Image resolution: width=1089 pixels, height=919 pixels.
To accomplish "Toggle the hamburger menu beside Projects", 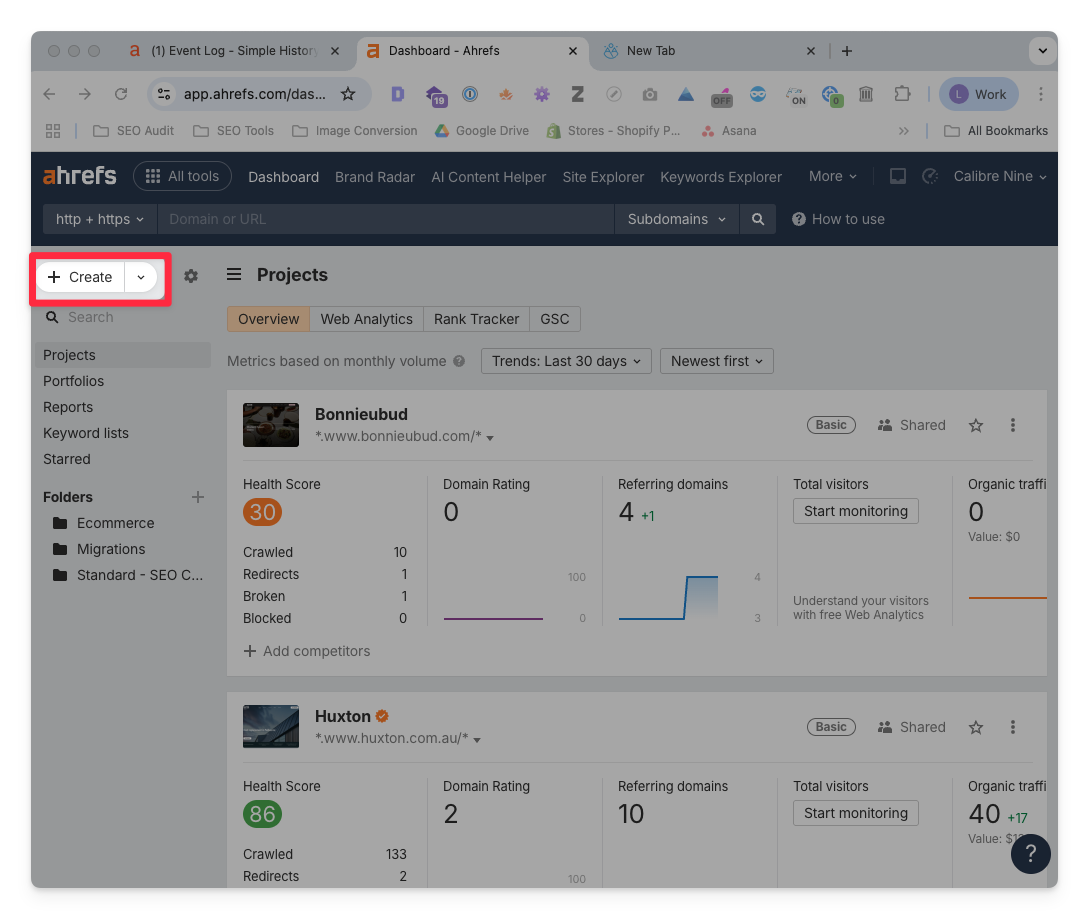I will (x=234, y=275).
